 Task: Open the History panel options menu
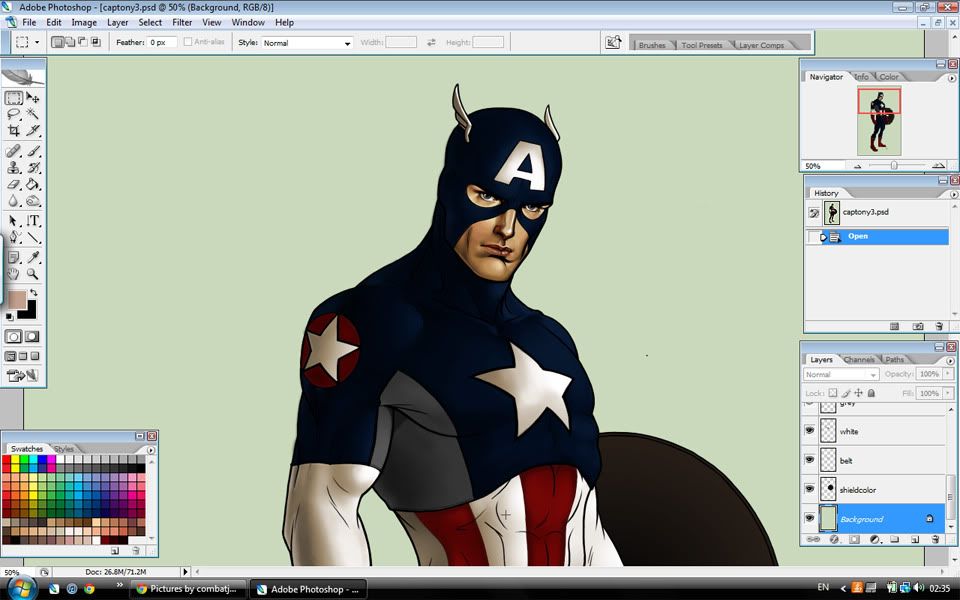953,194
